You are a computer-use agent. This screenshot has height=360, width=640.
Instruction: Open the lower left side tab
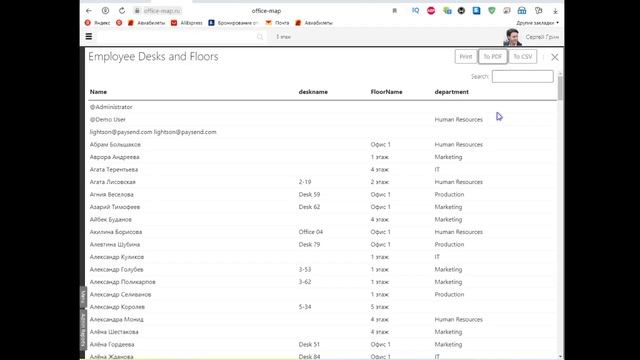(83, 331)
